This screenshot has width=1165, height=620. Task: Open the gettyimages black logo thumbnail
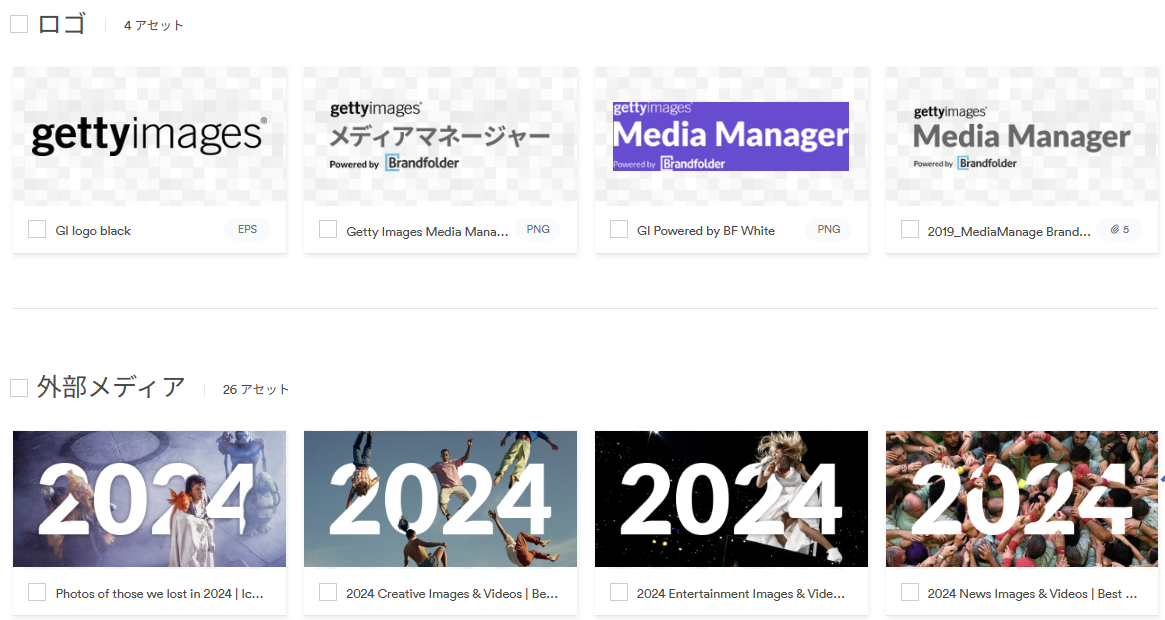149,136
